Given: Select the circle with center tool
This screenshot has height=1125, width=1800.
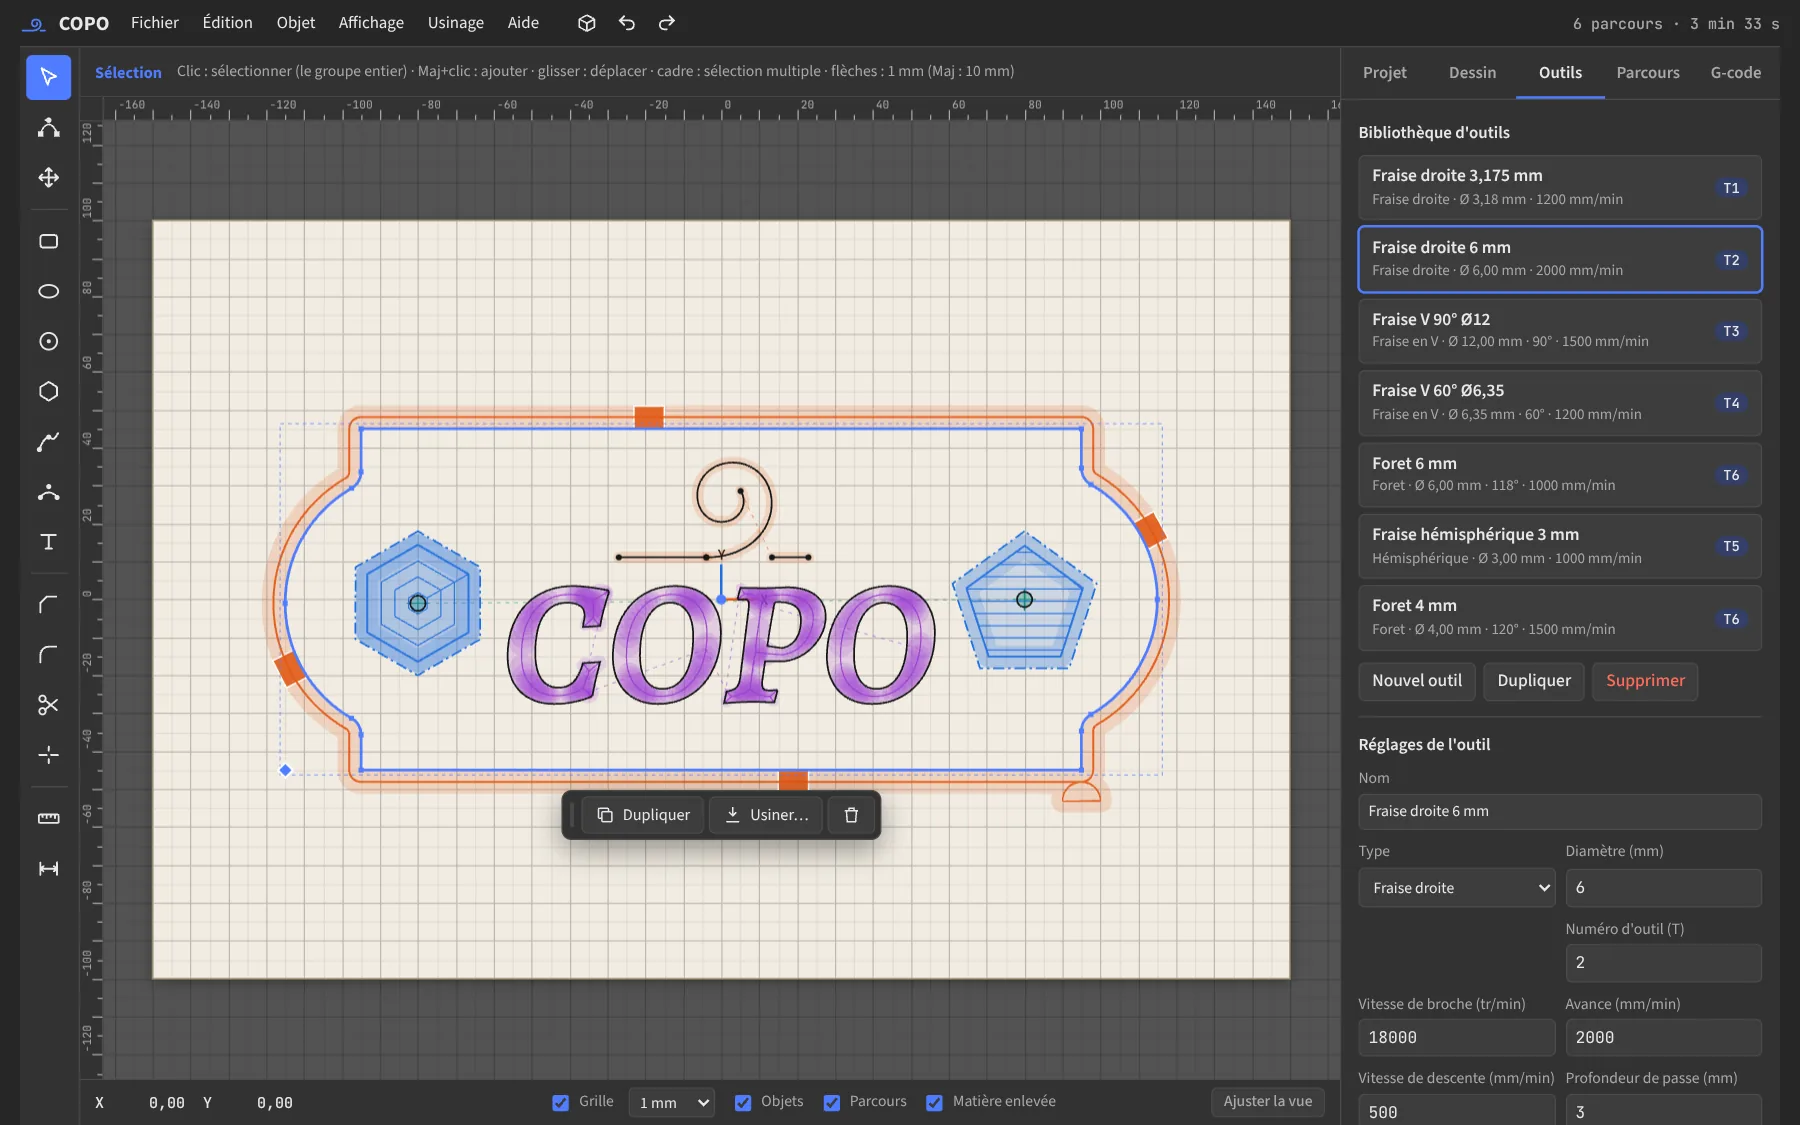Looking at the screenshot, I should (x=48, y=341).
